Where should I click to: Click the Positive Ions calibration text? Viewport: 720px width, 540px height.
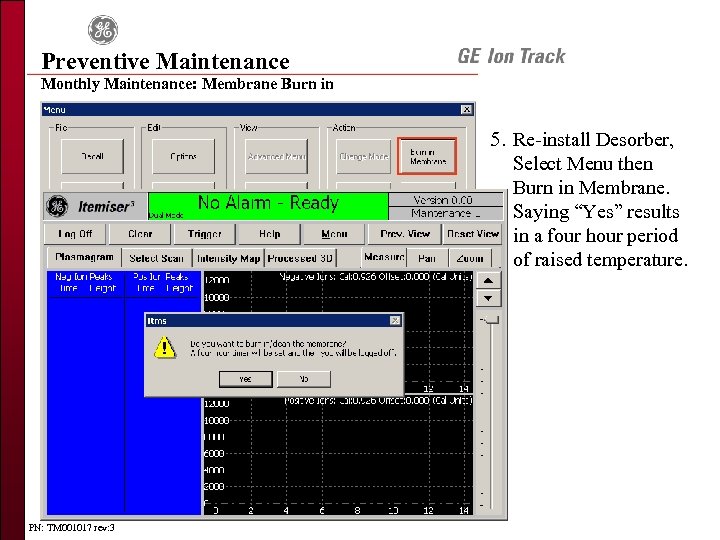pyautogui.click(x=378, y=400)
